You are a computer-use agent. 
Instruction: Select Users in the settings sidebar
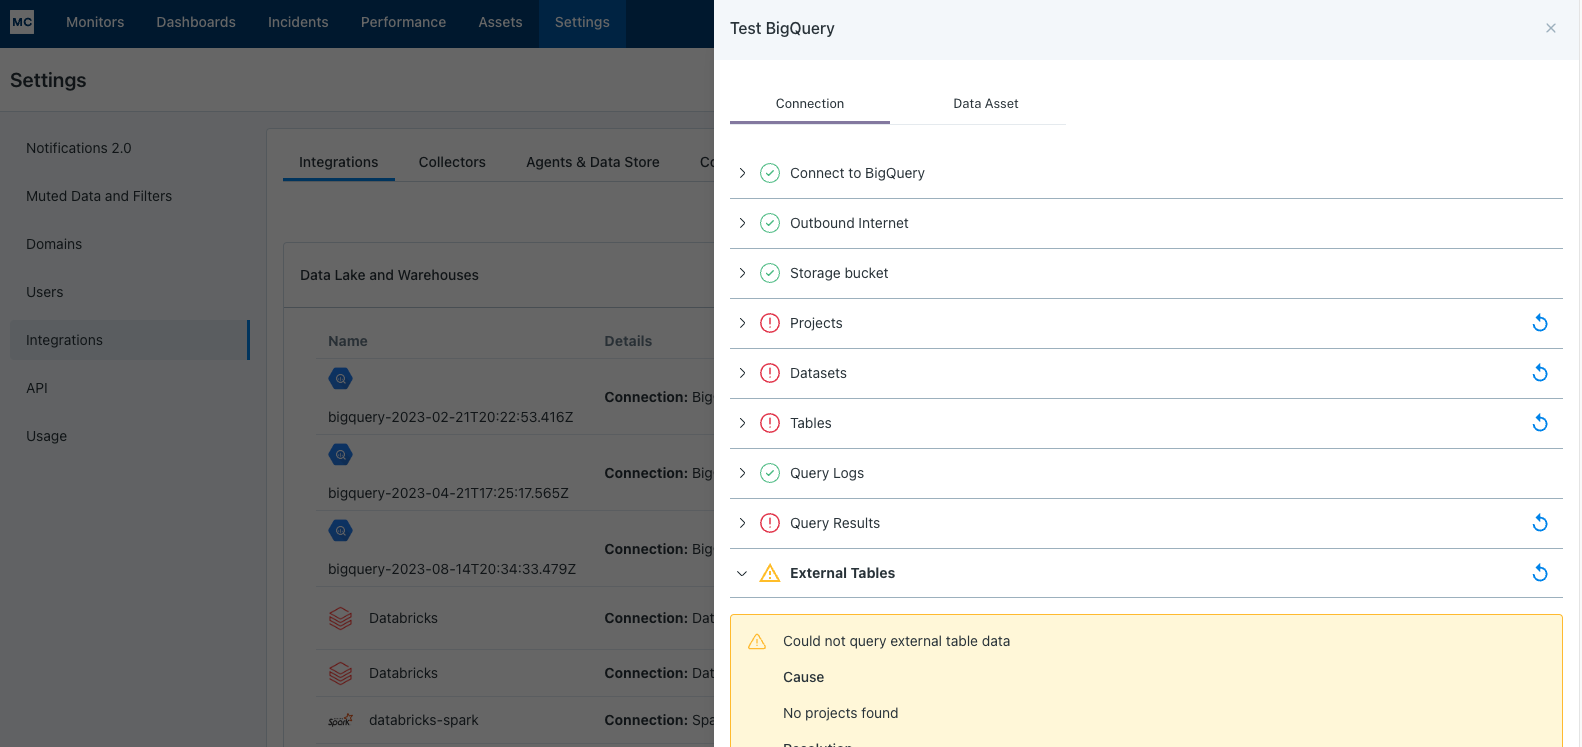pyautogui.click(x=45, y=292)
